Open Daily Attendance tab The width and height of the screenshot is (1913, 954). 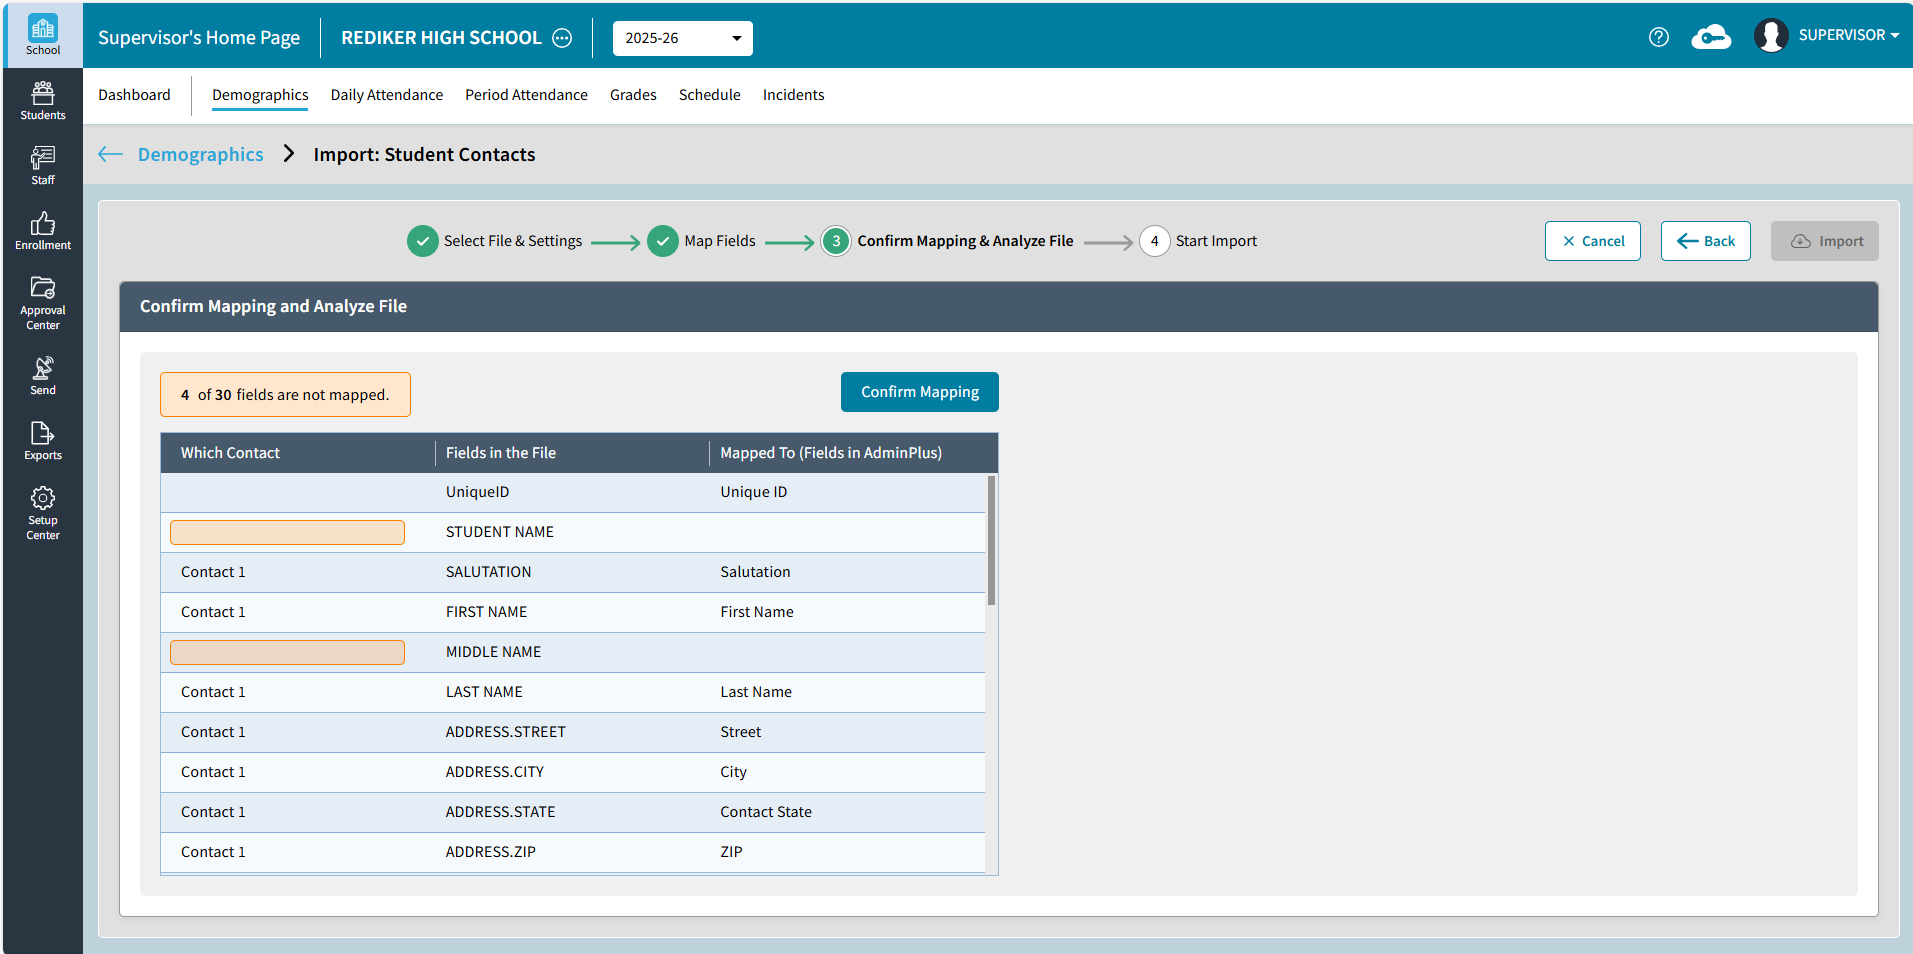[387, 95]
